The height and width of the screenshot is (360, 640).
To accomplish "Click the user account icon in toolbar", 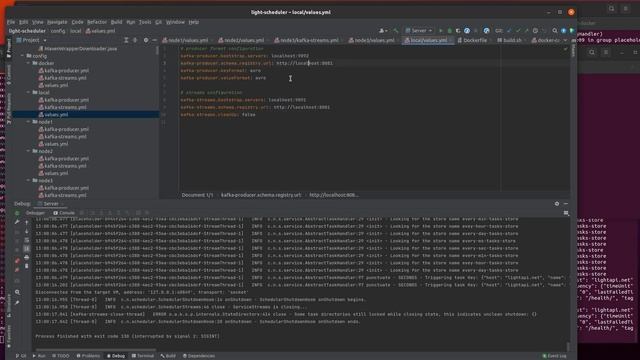I will [x=383, y=31].
